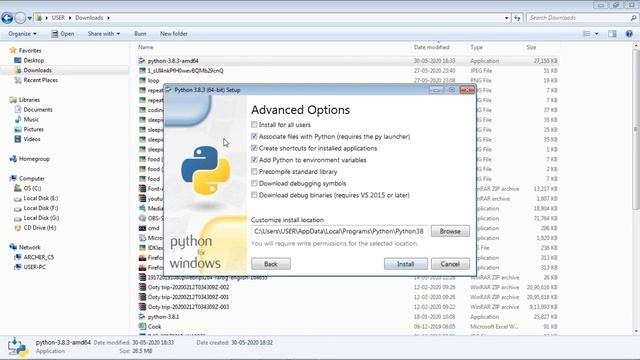Click the refresh button near address bar
The height and width of the screenshot is (360, 640).
pos(517,18)
